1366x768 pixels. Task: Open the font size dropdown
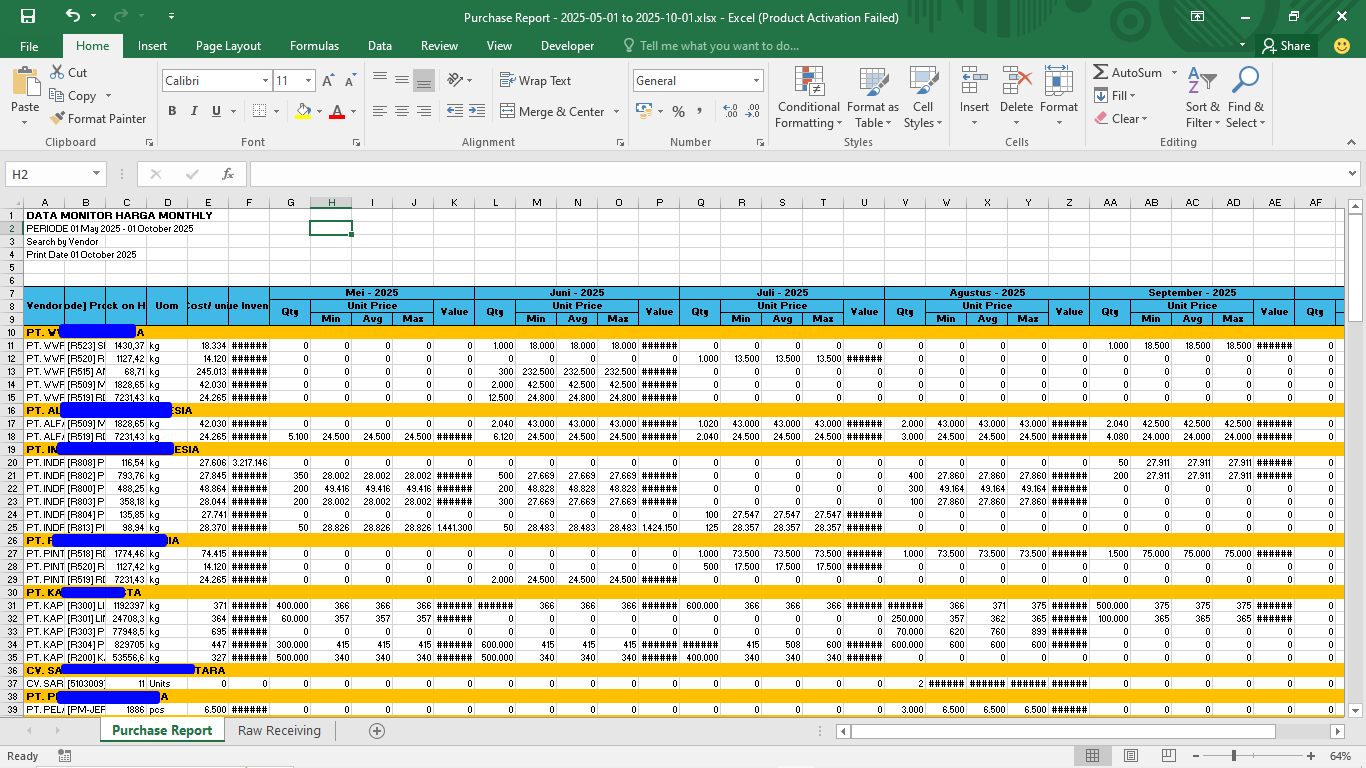[x=309, y=81]
